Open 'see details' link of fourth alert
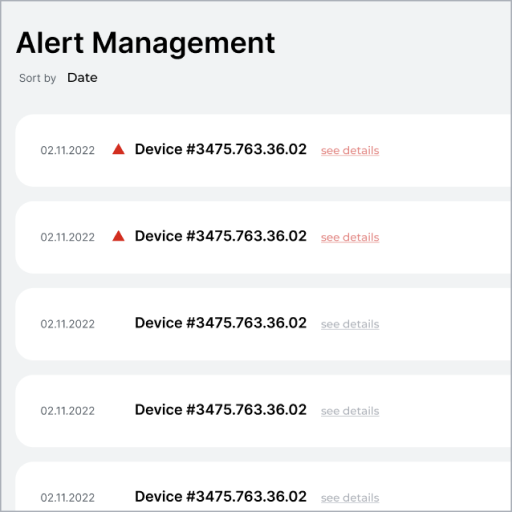The height and width of the screenshot is (512, 512). click(350, 411)
